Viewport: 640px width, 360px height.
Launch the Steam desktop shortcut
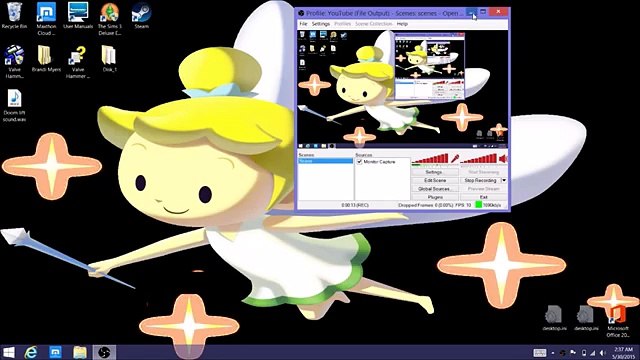pos(142,16)
